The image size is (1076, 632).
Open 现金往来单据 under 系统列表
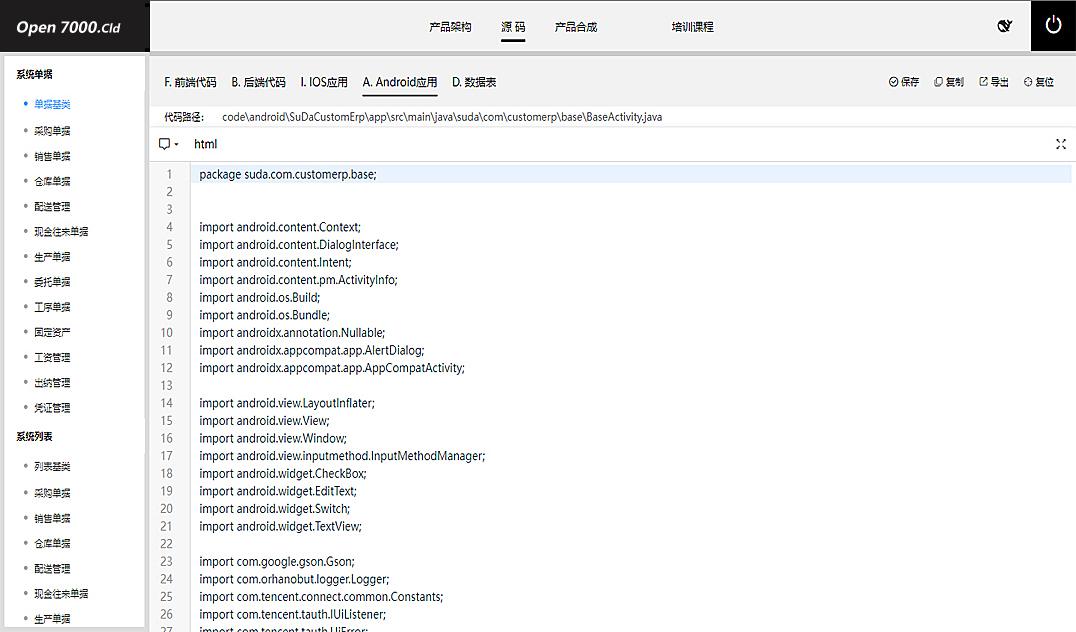(x=61, y=594)
